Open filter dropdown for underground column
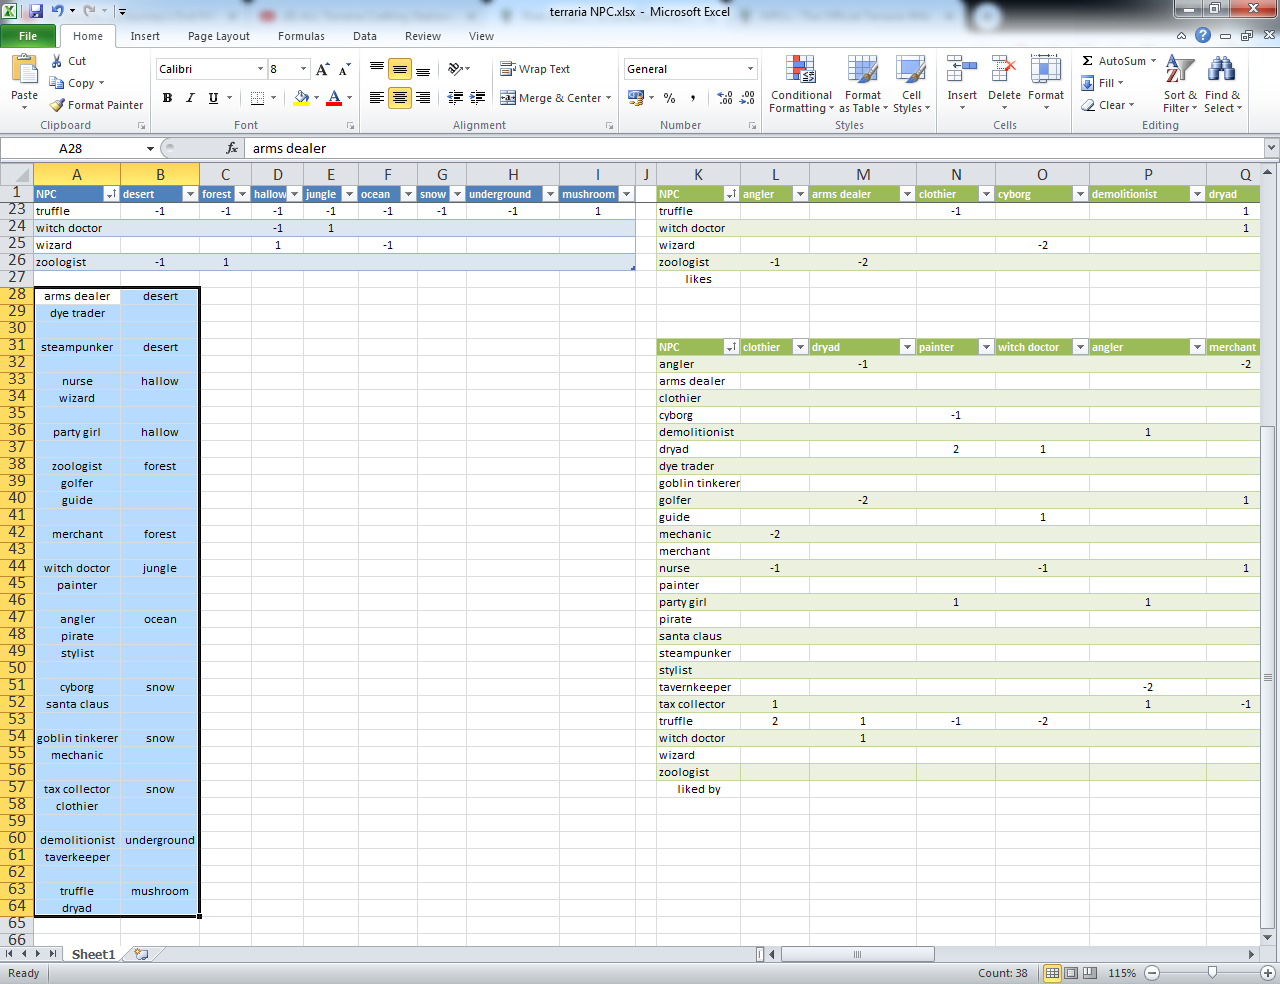The height and width of the screenshot is (984, 1280). click(550, 194)
